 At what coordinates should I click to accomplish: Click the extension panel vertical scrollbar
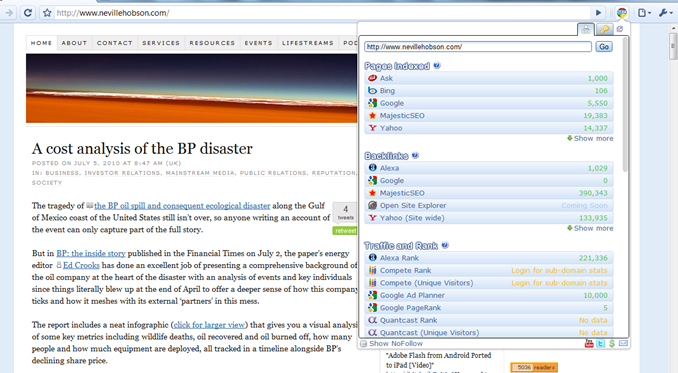(625, 105)
